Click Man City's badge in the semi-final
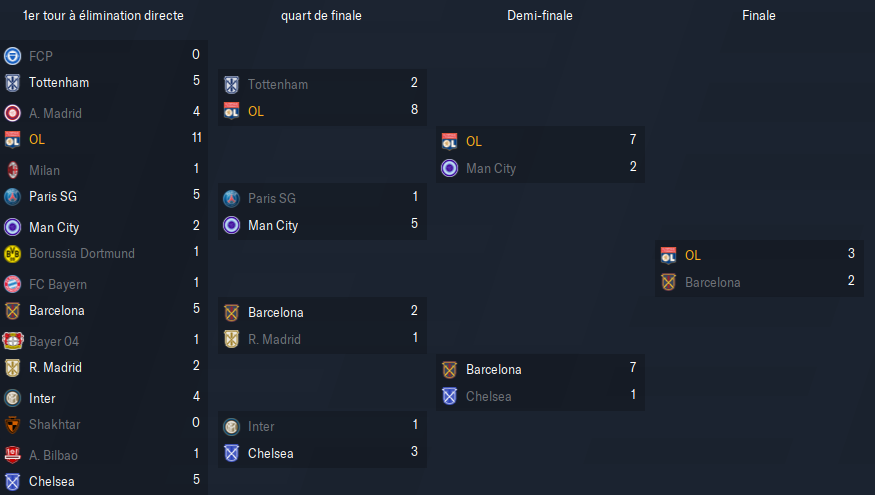This screenshot has height=495, width=875. pos(449,168)
